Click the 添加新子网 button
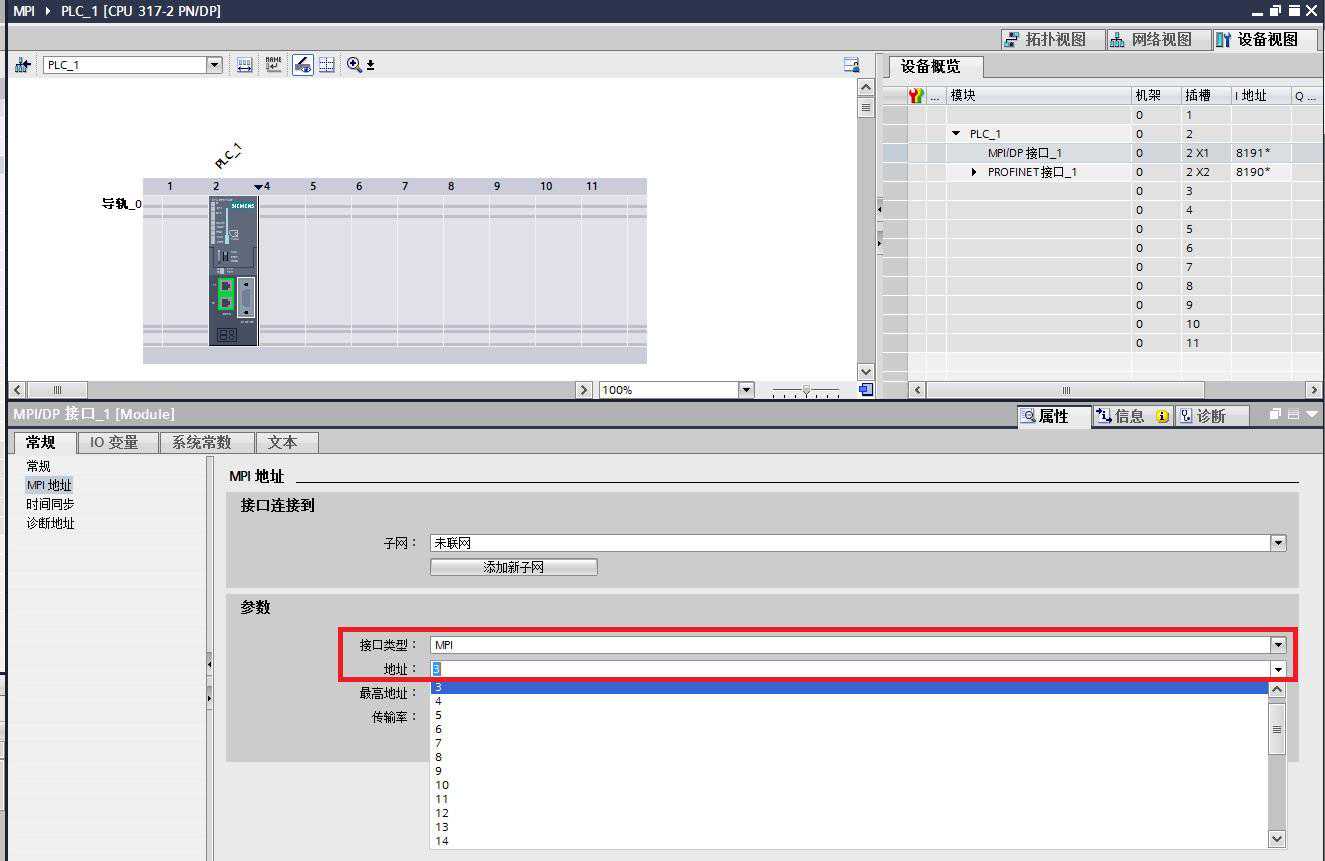Image resolution: width=1325 pixels, height=861 pixels. pyautogui.click(x=513, y=567)
